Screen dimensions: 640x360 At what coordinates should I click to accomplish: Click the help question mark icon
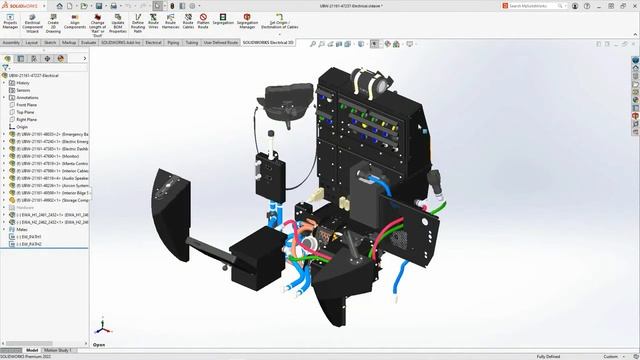587,6
